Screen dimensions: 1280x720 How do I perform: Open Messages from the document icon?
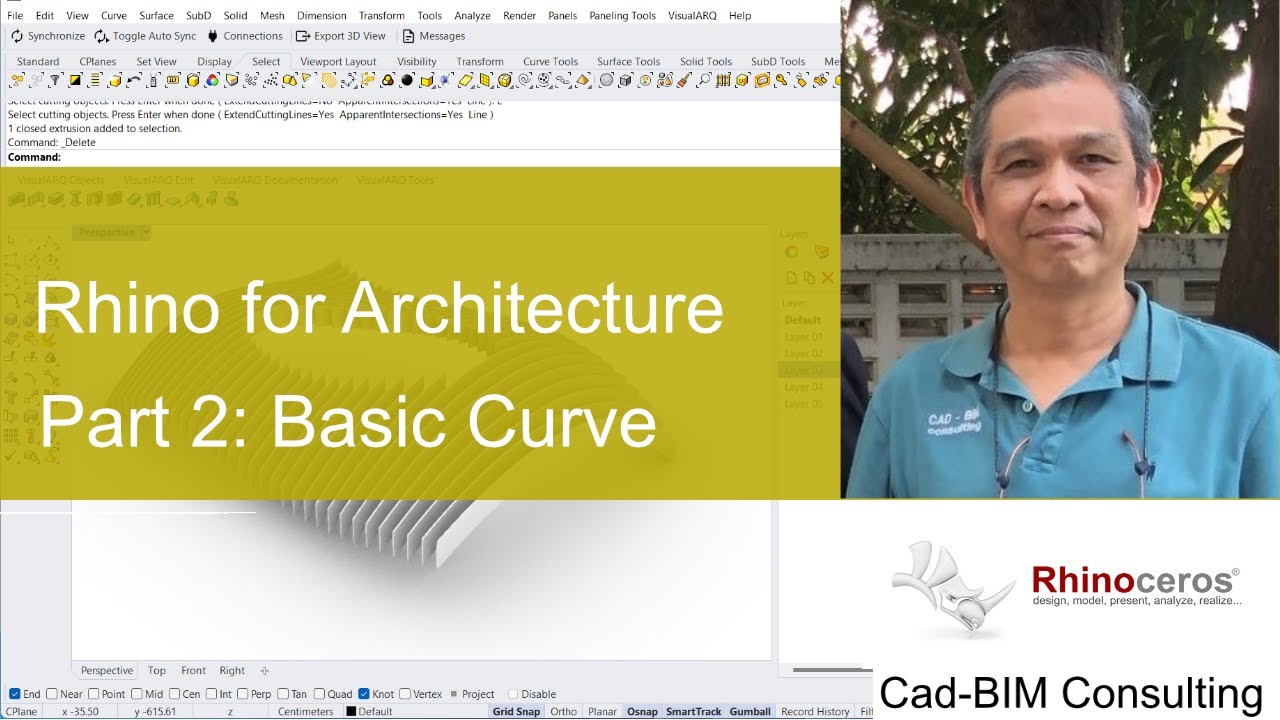click(x=408, y=36)
